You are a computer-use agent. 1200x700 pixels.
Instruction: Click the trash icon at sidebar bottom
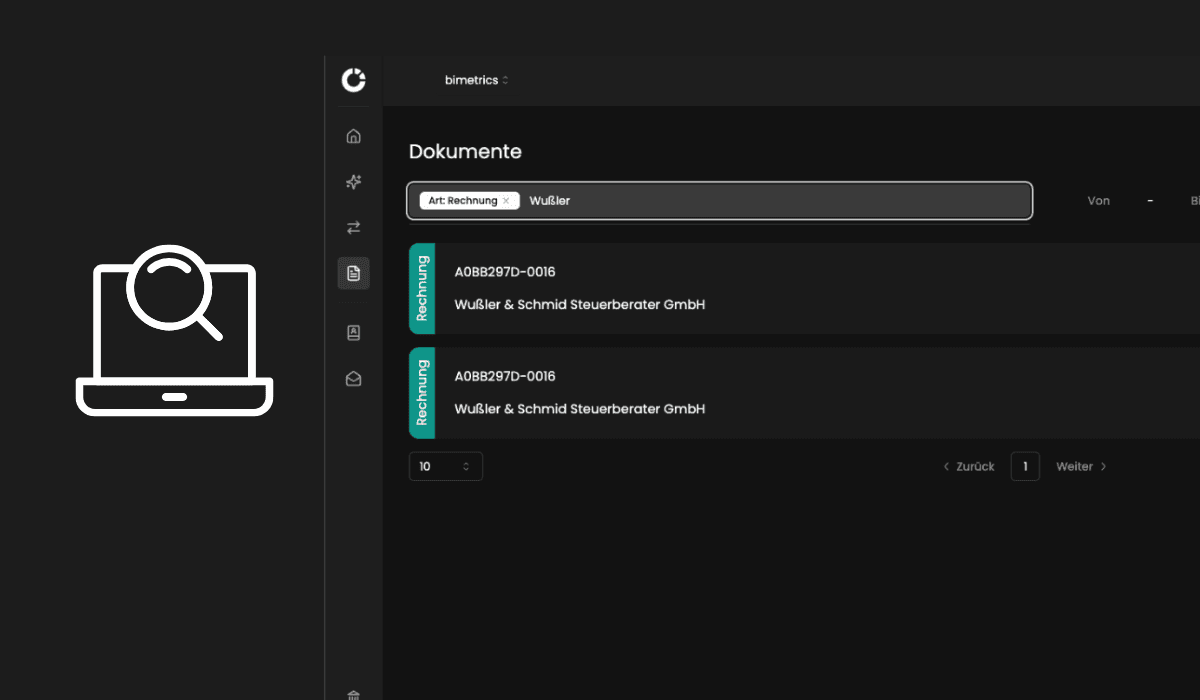tap(353, 694)
